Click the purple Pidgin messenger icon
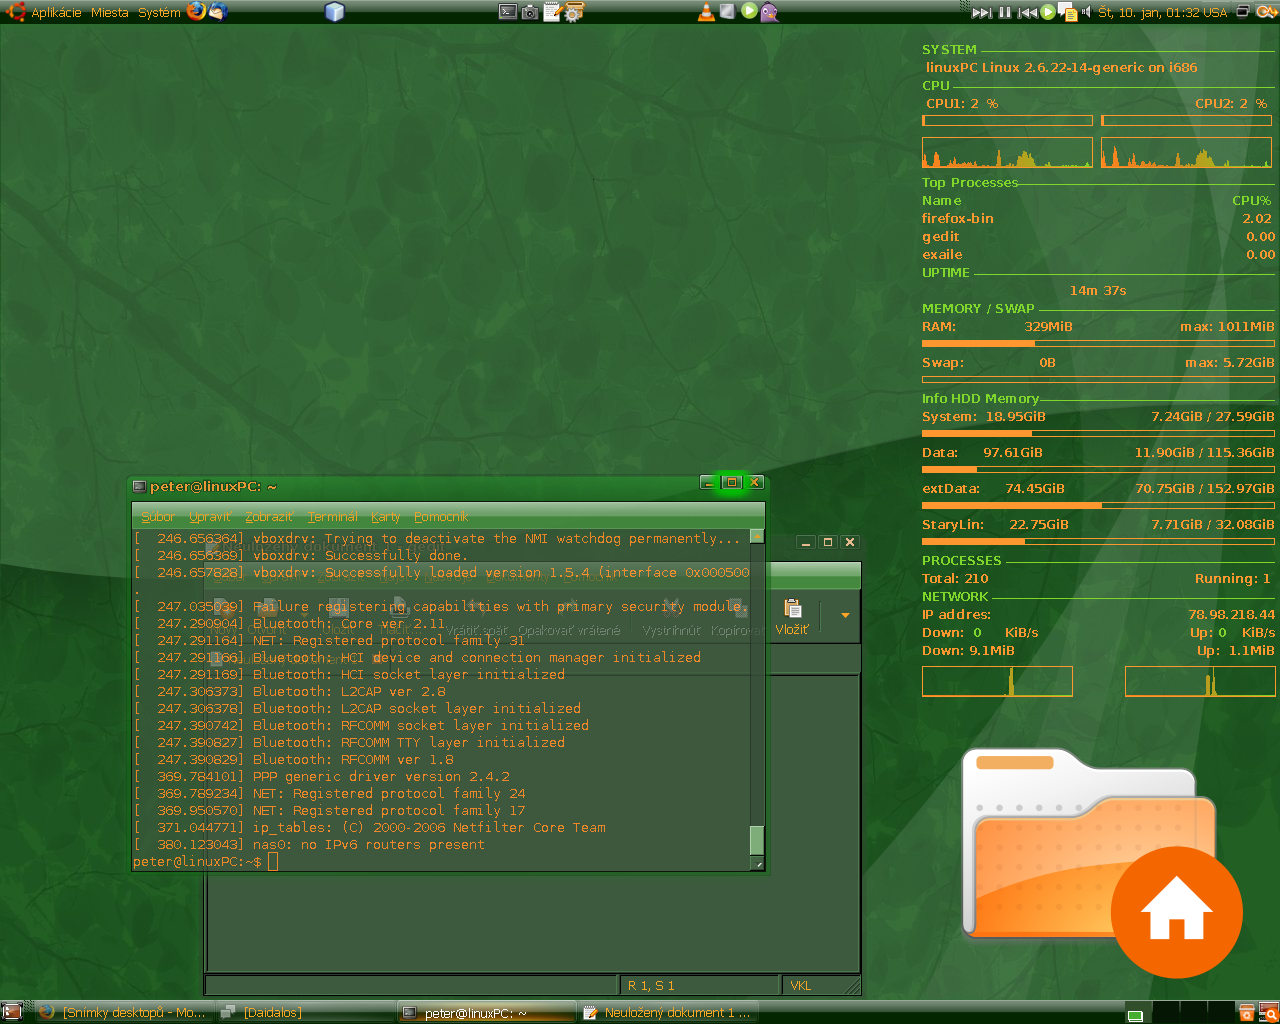Image resolution: width=1280 pixels, height=1024 pixels. [x=769, y=12]
